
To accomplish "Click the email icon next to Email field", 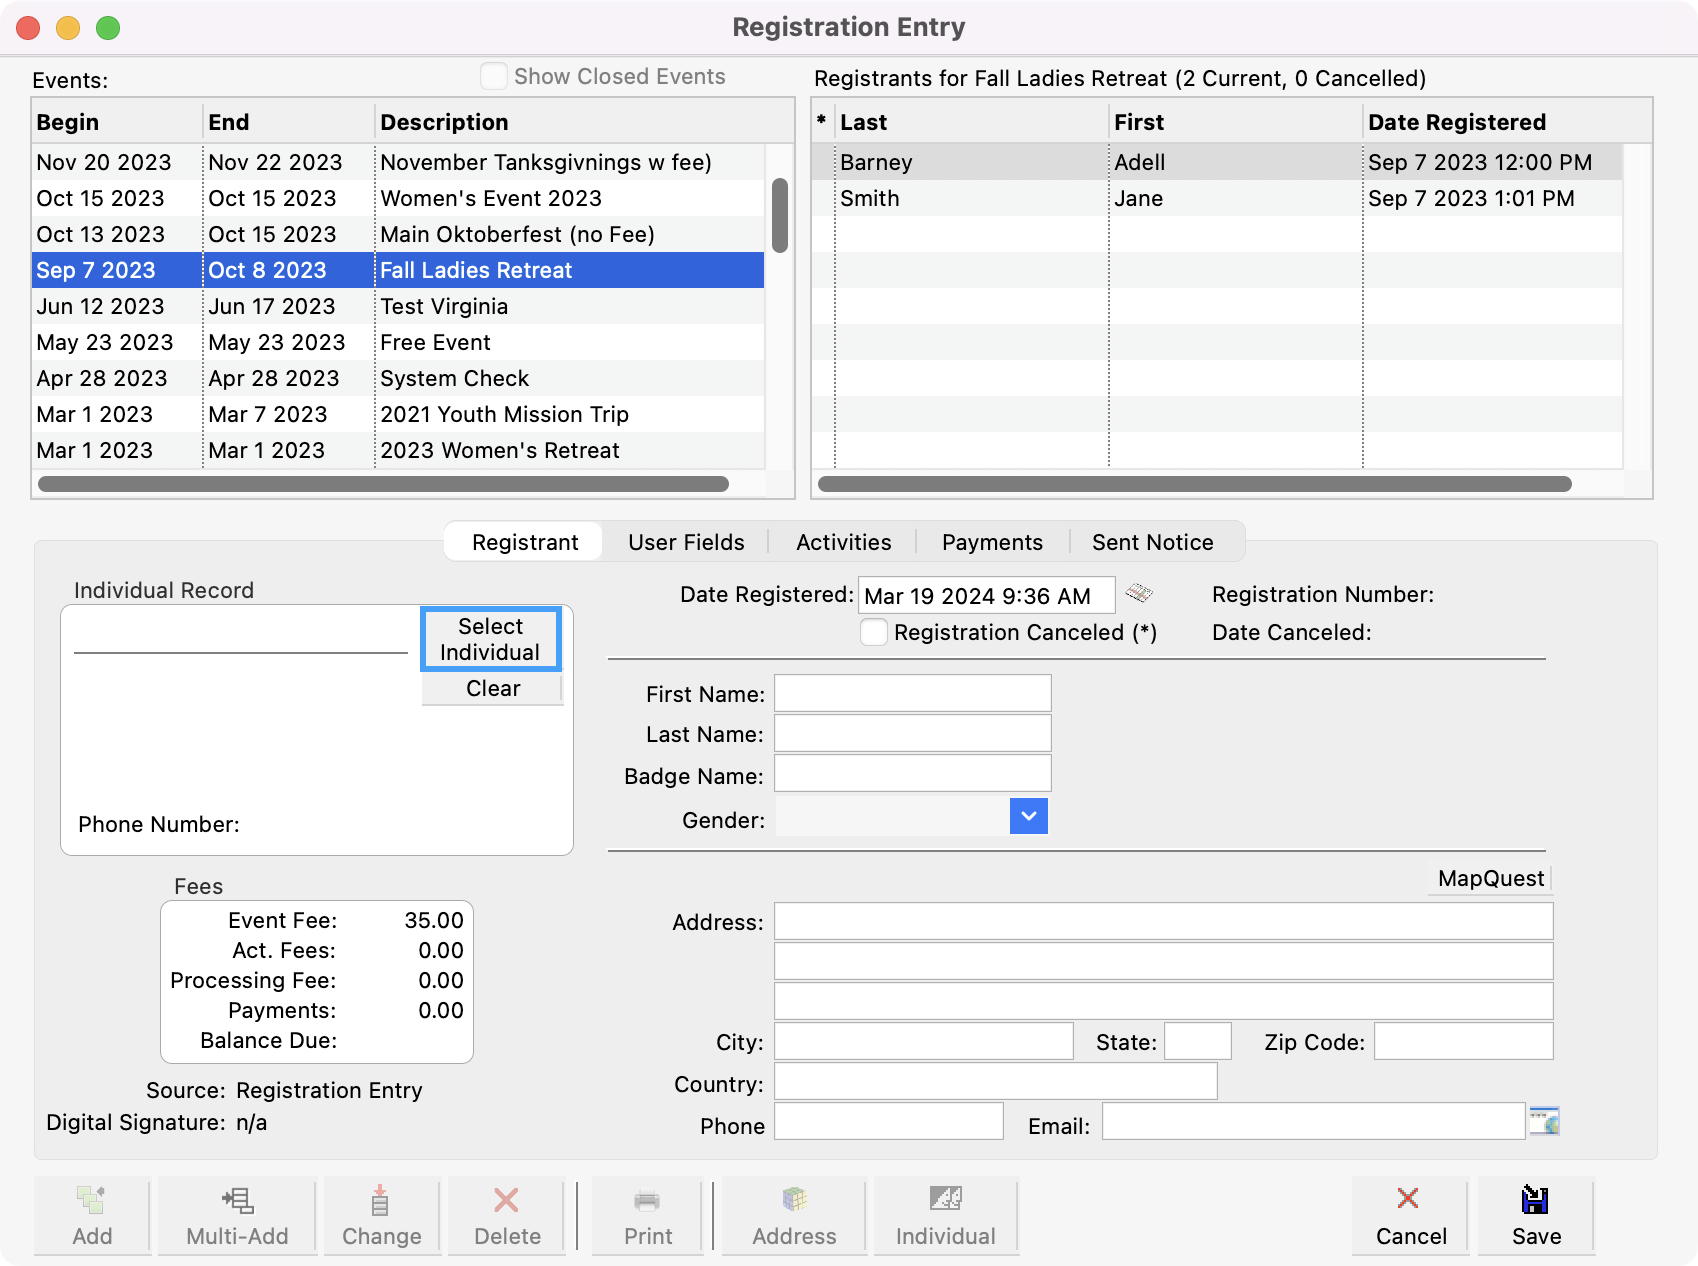I will pos(1545,1121).
